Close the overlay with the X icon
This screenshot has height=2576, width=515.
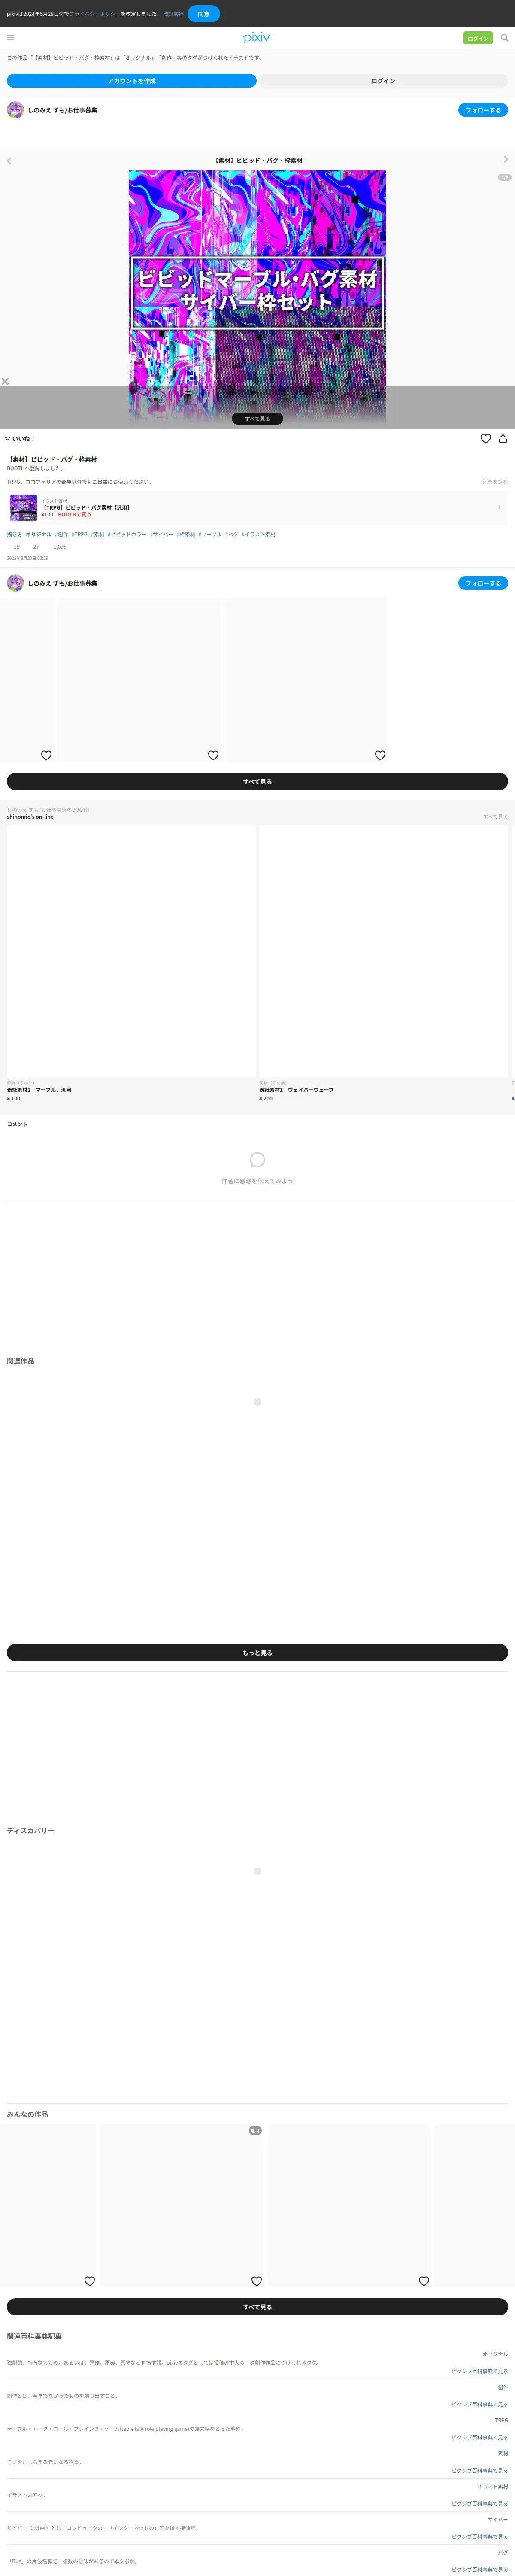click(6, 381)
